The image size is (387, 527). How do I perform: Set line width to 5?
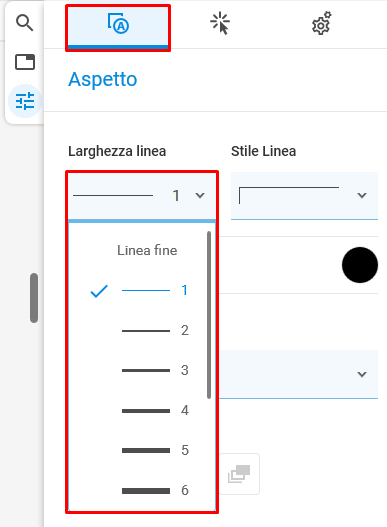pos(142,450)
